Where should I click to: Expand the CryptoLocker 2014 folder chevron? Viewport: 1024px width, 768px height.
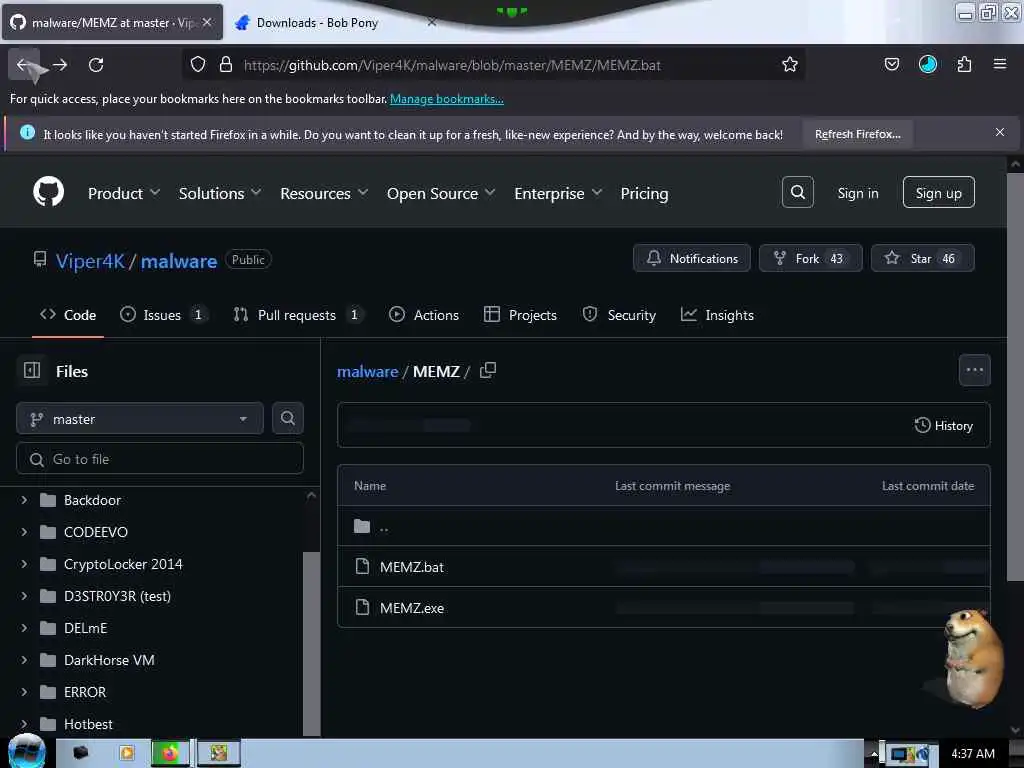[x=24, y=564]
